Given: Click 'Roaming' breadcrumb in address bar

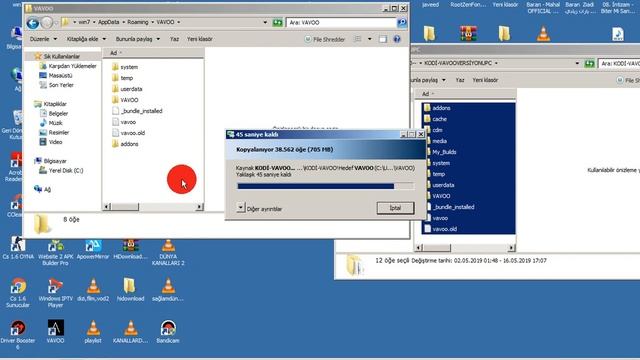Looking at the screenshot, I should (x=138, y=22).
